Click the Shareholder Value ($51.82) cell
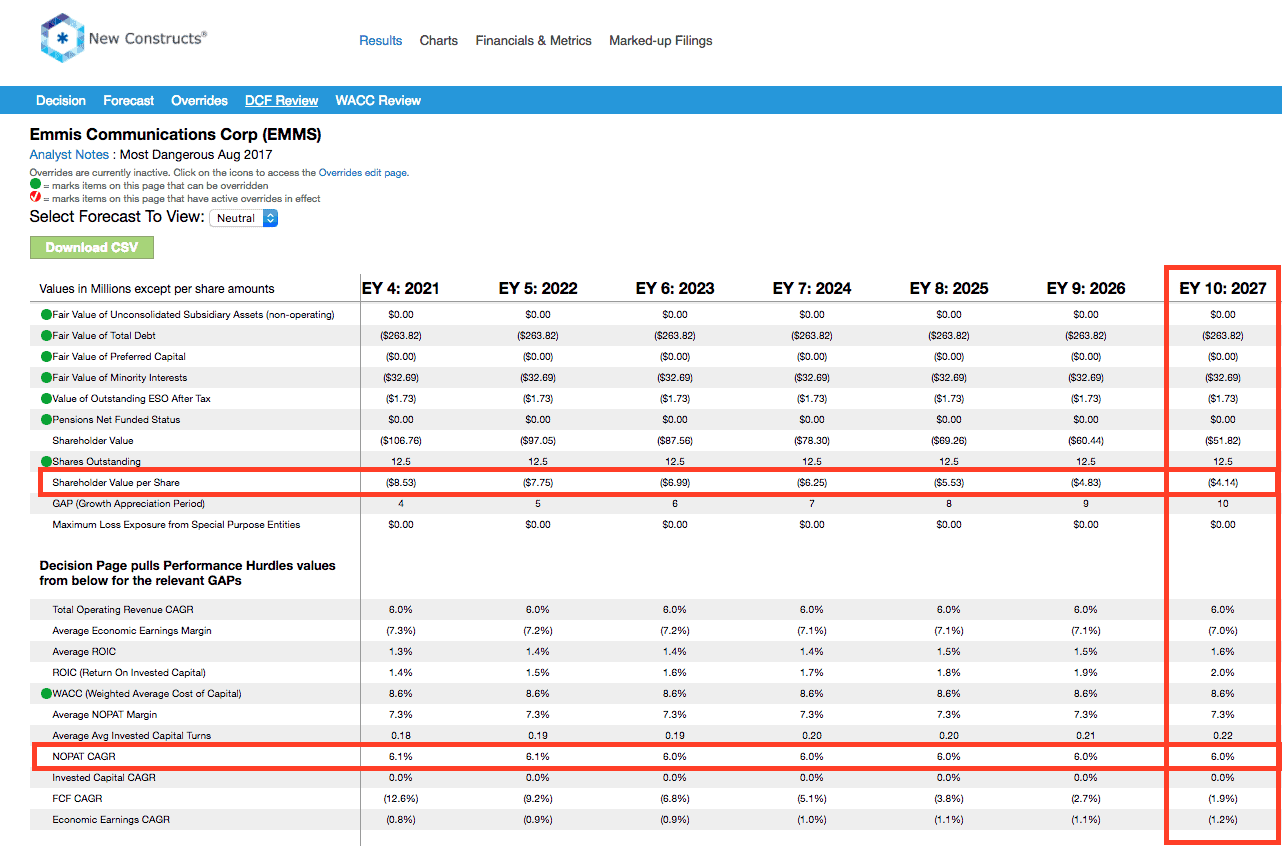The width and height of the screenshot is (1282, 846). [1223, 441]
